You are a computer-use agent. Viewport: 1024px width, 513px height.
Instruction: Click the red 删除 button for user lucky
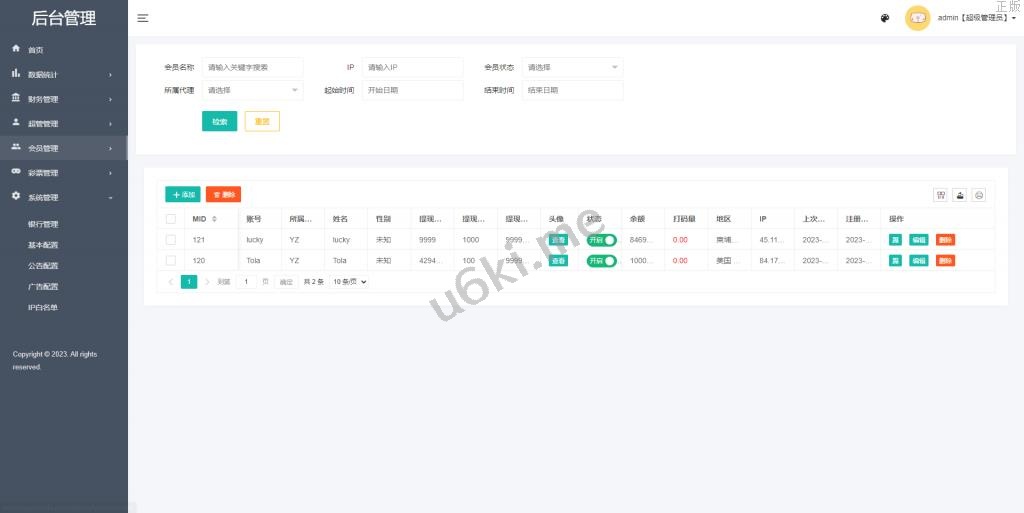[945, 240]
